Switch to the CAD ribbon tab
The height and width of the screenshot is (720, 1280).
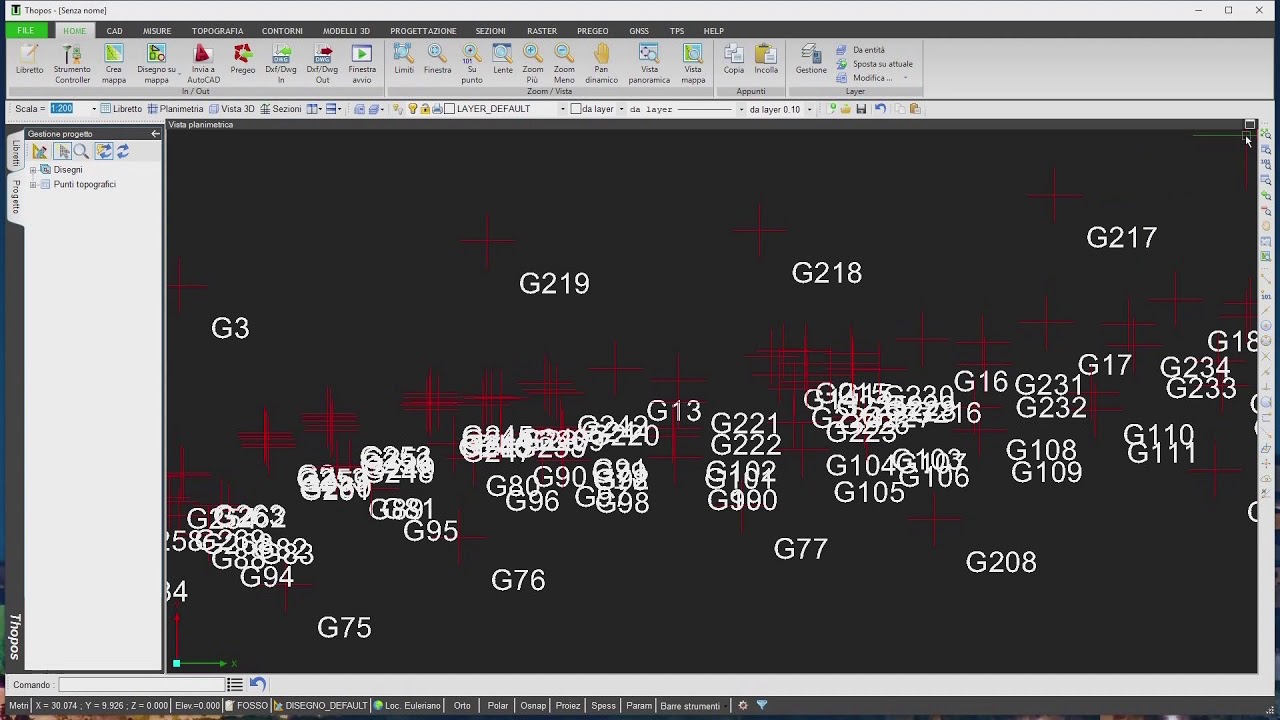click(115, 31)
